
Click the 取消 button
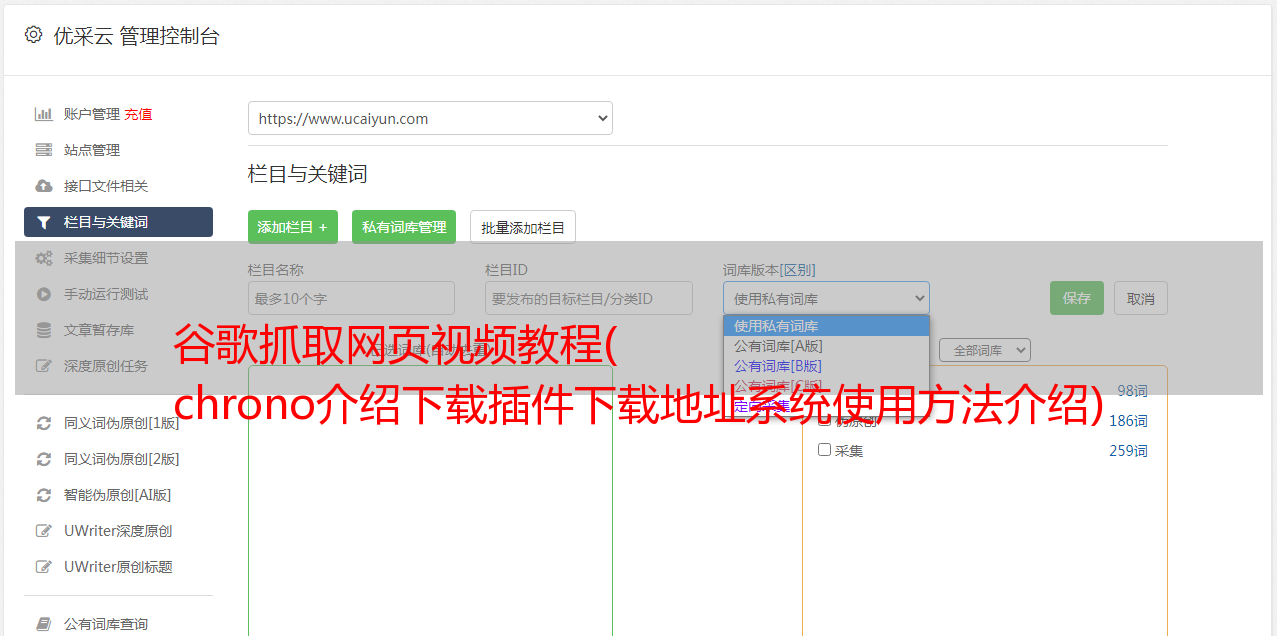[1141, 298]
